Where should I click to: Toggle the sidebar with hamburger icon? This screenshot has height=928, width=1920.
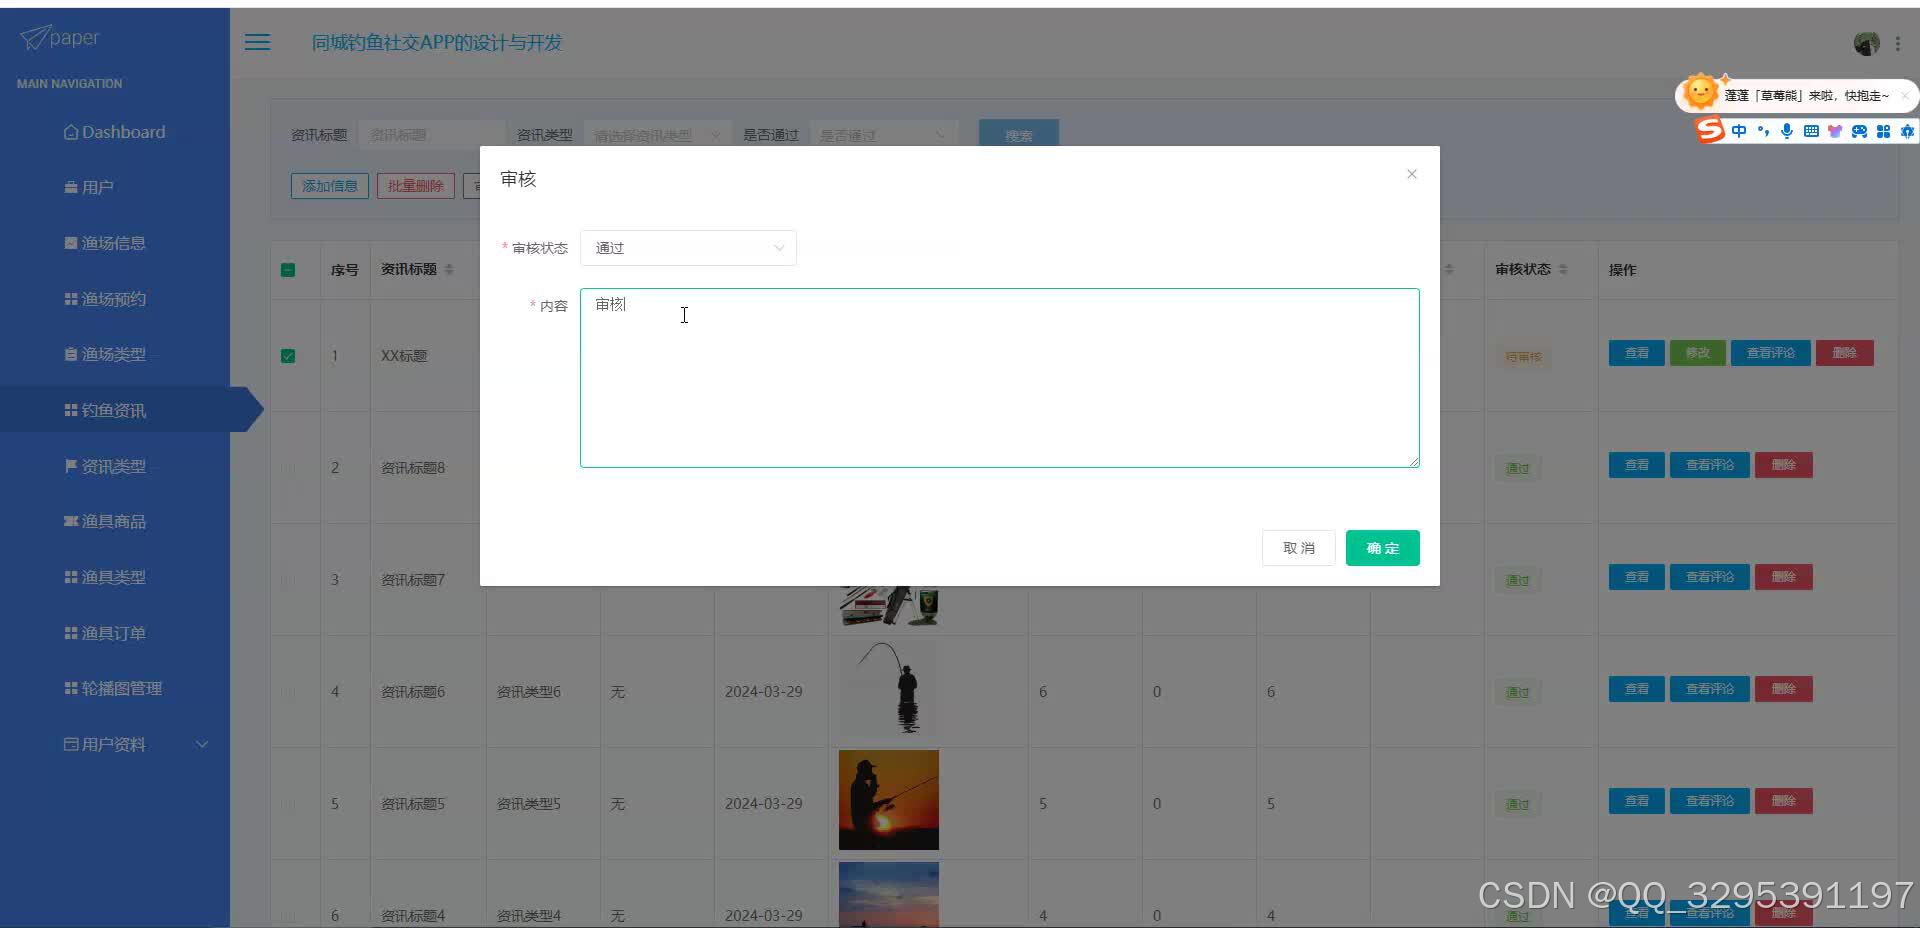(x=257, y=42)
